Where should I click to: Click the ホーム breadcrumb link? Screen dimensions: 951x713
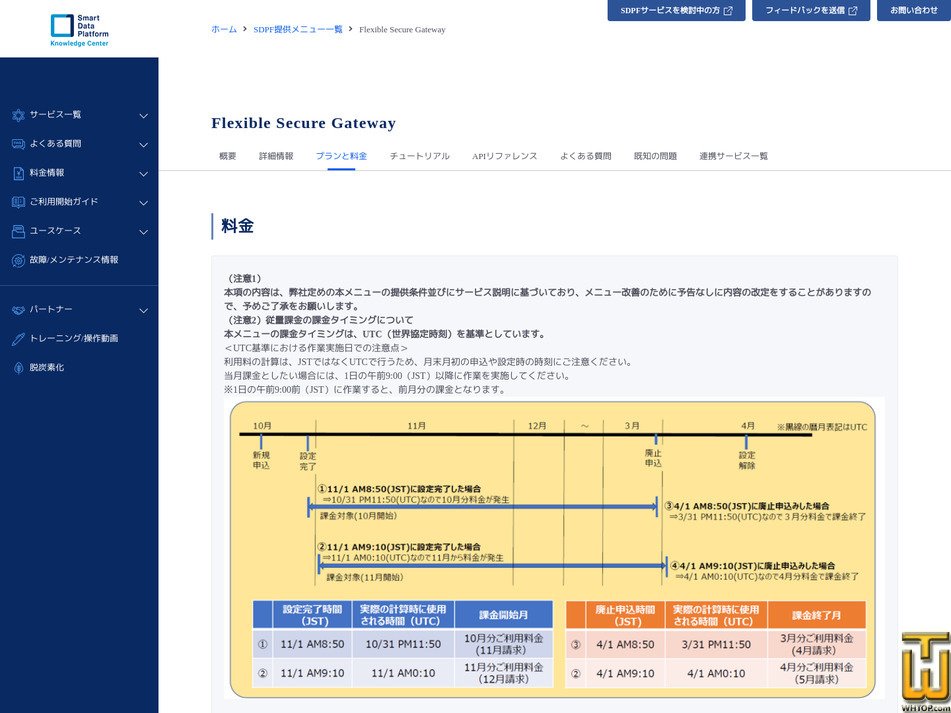click(x=224, y=29)
